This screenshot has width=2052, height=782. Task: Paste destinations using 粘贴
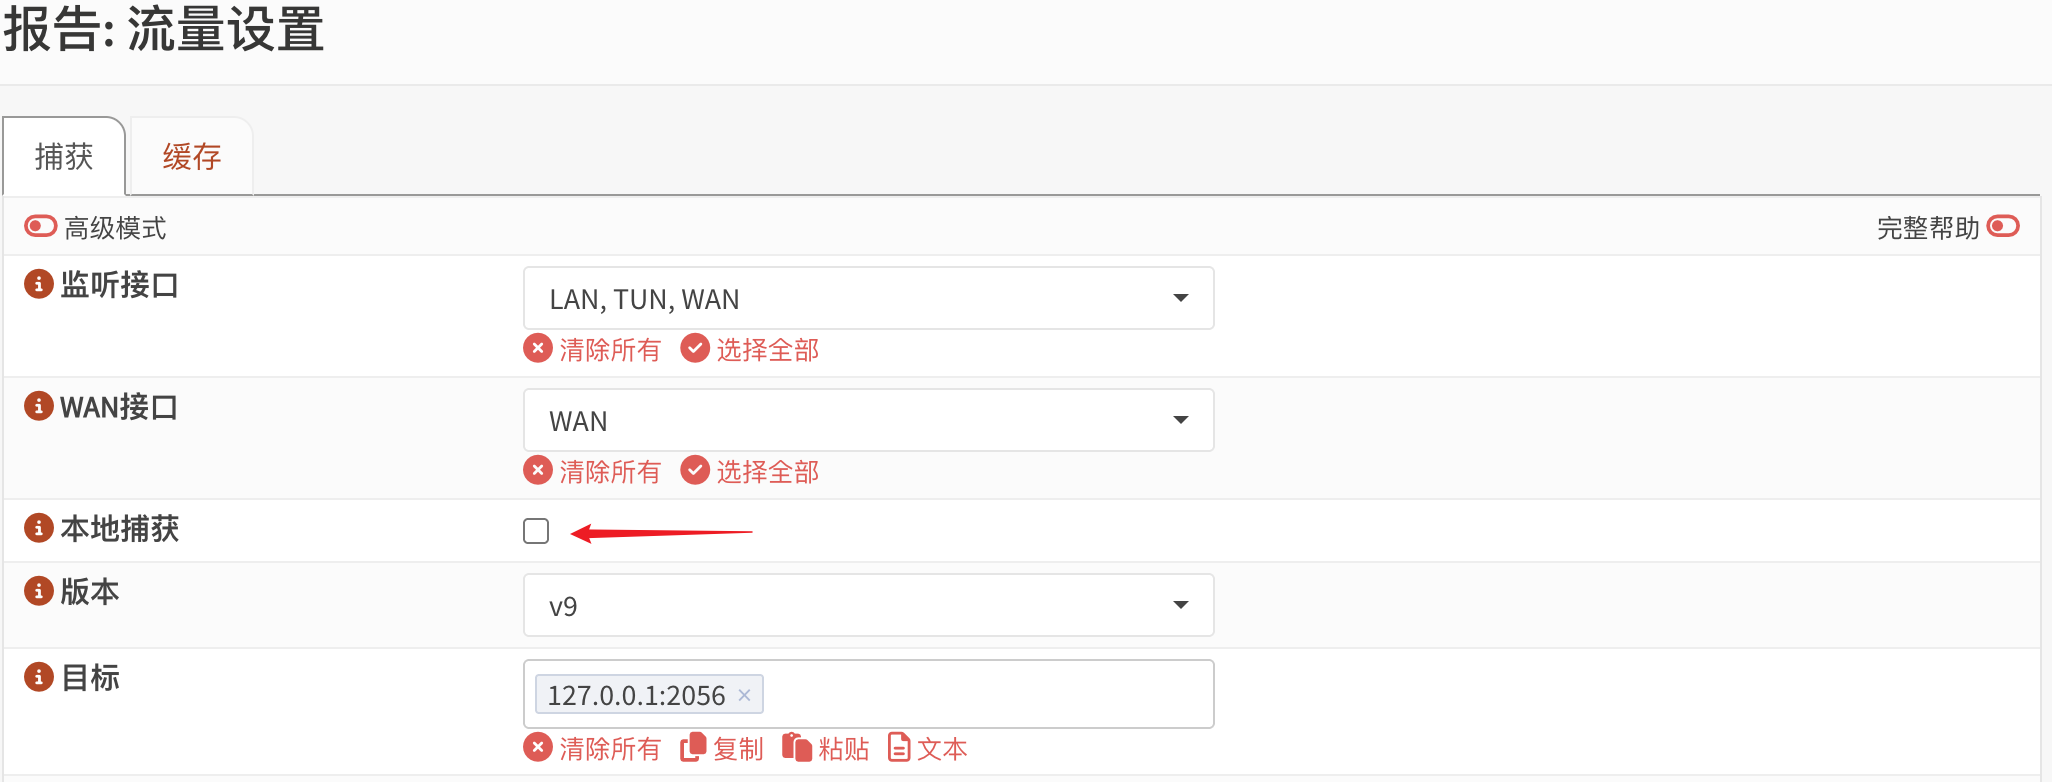point(825,748)
